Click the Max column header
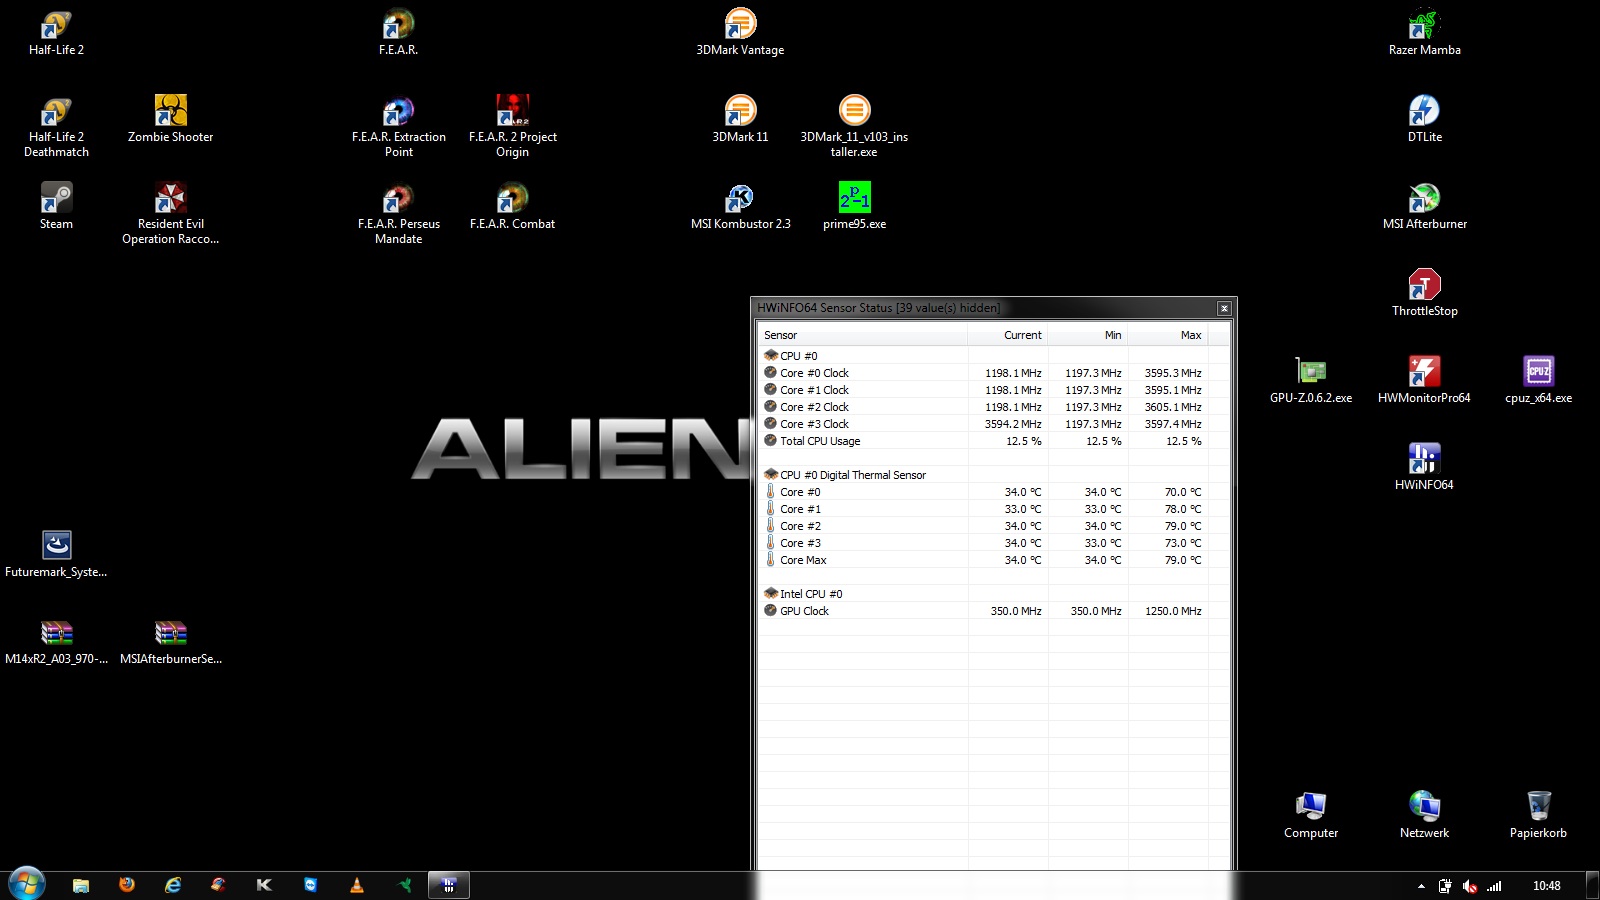 point(1168,335)
